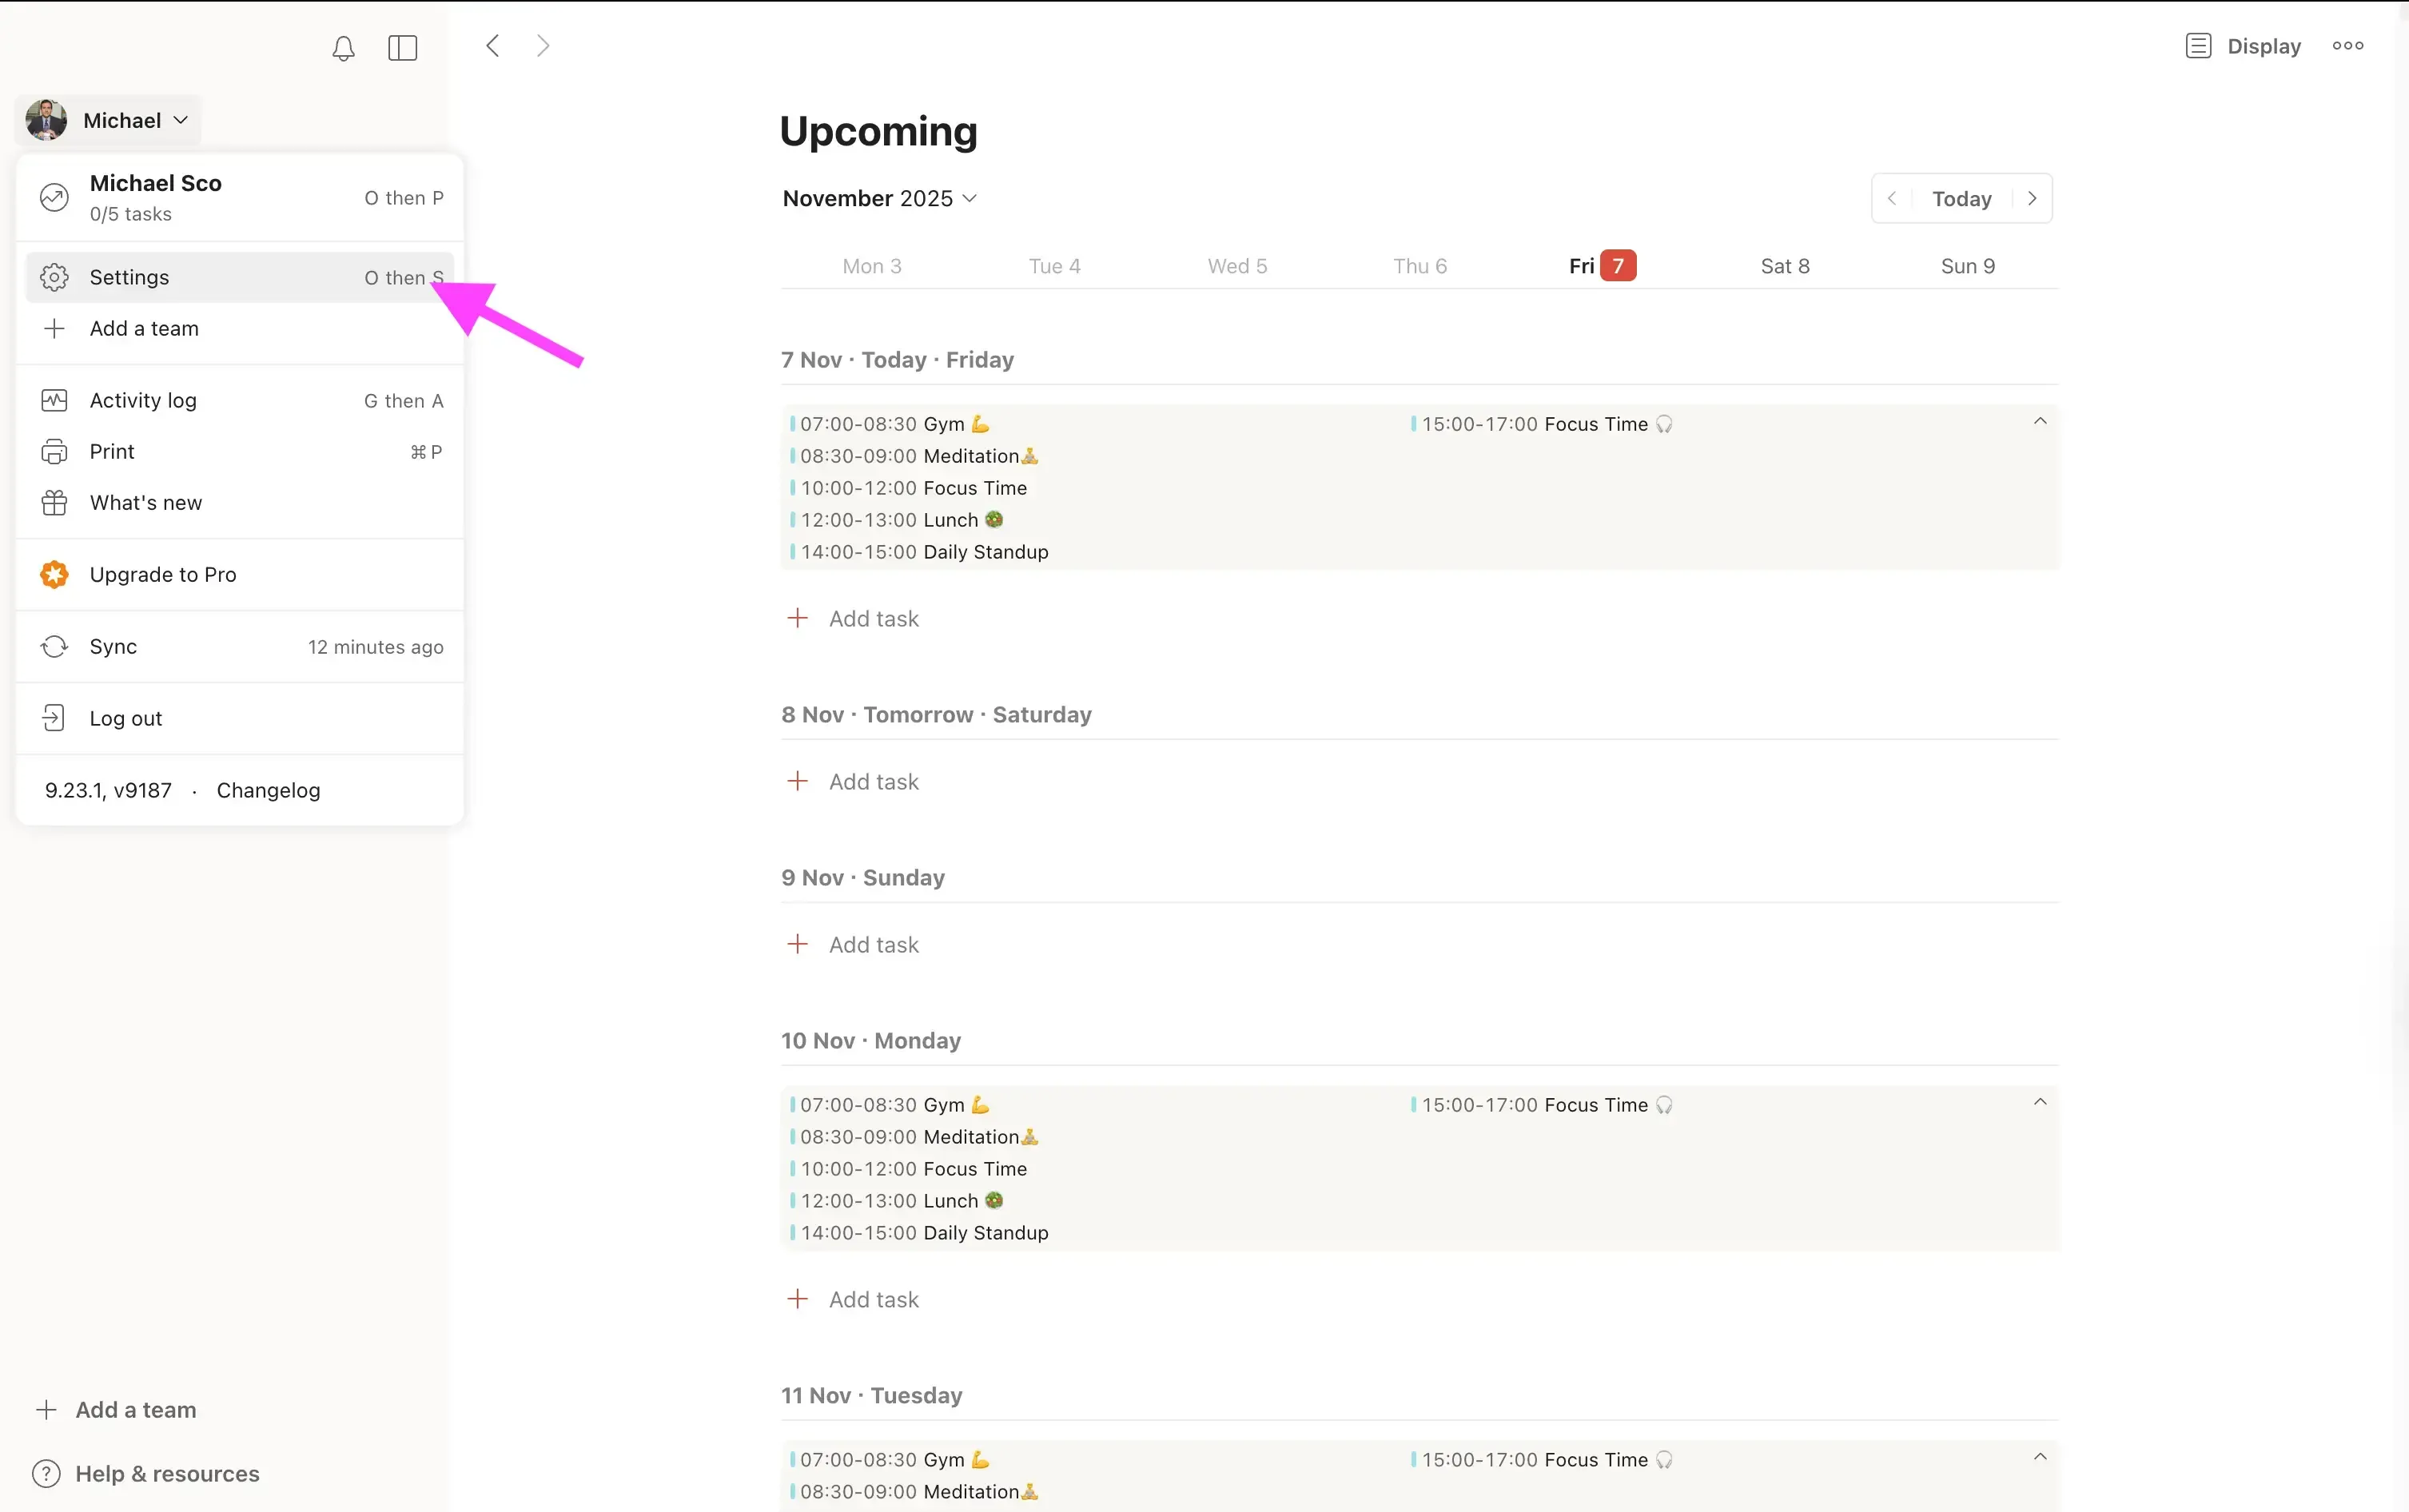
Task: Open Help & resources
Action: coord(166,1472)
